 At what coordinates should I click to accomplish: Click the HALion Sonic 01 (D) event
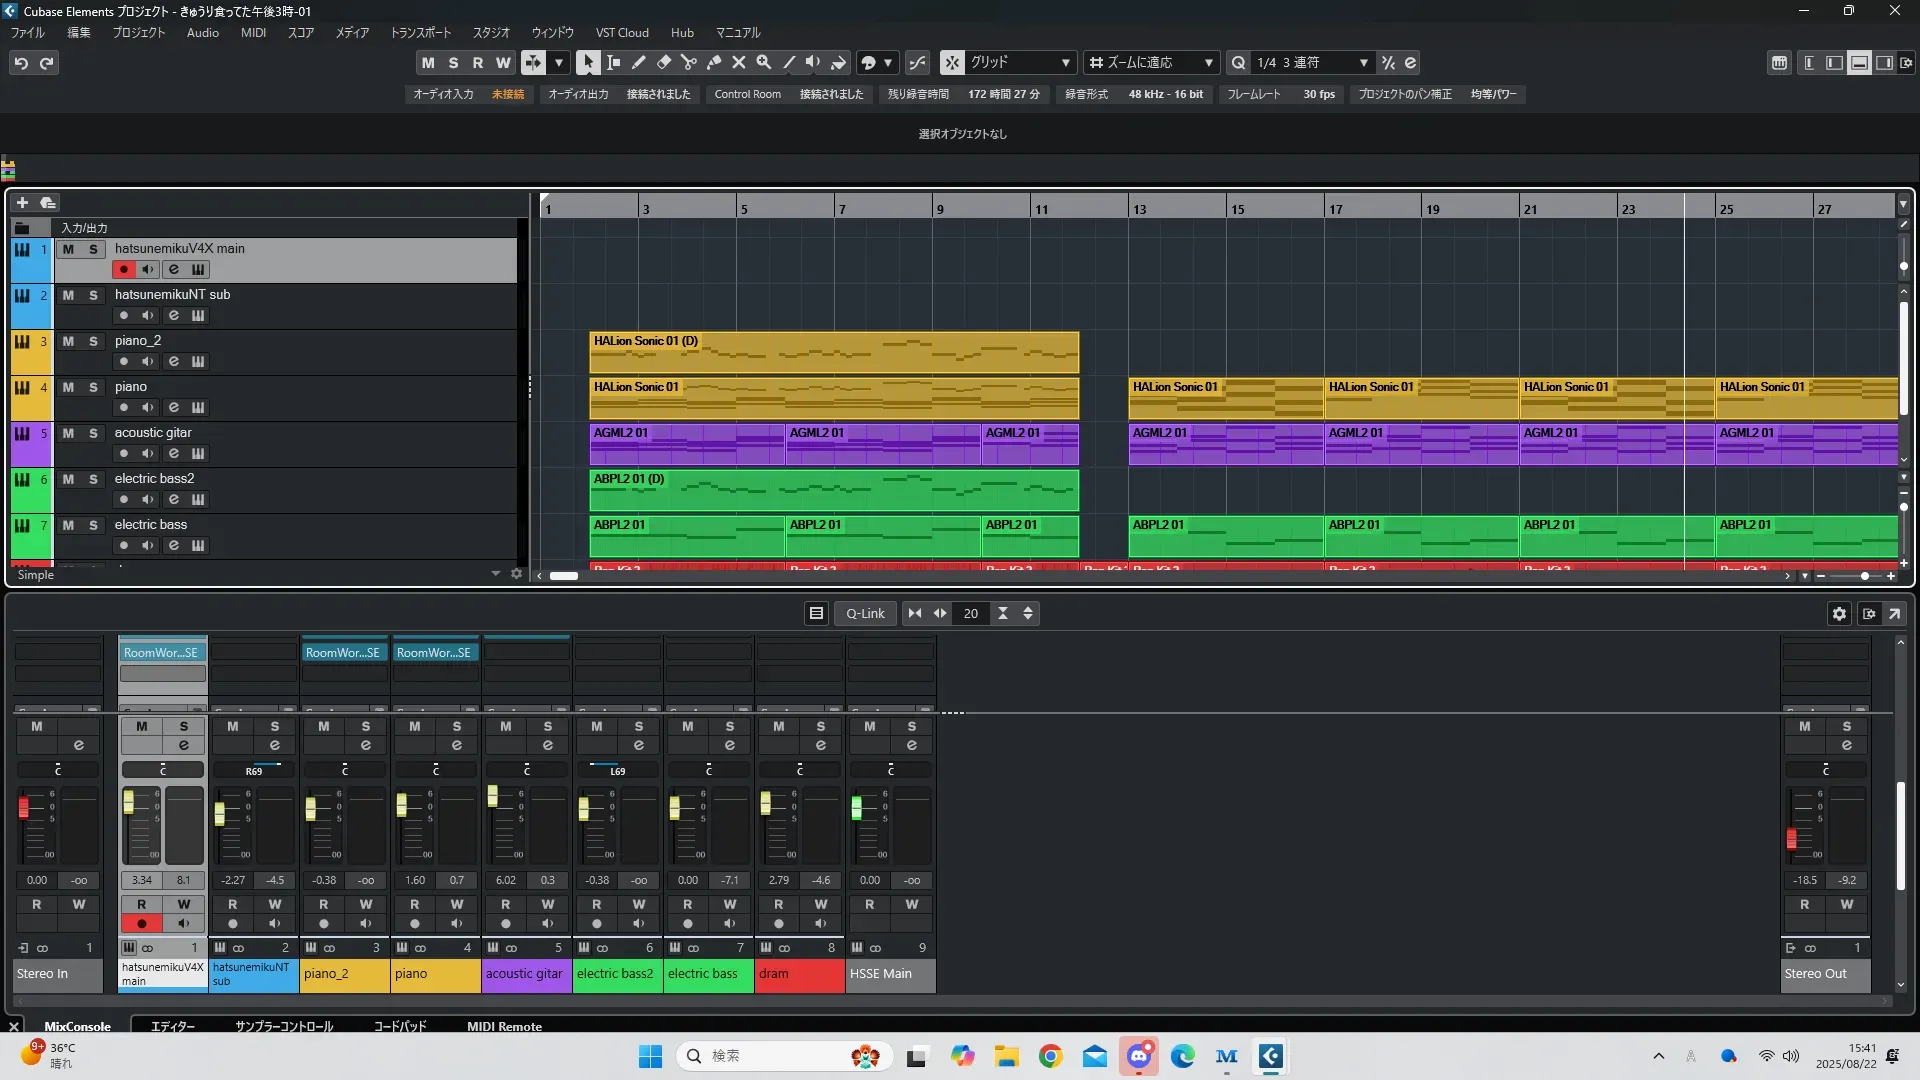pyautogui.click(x=833, y=355)
